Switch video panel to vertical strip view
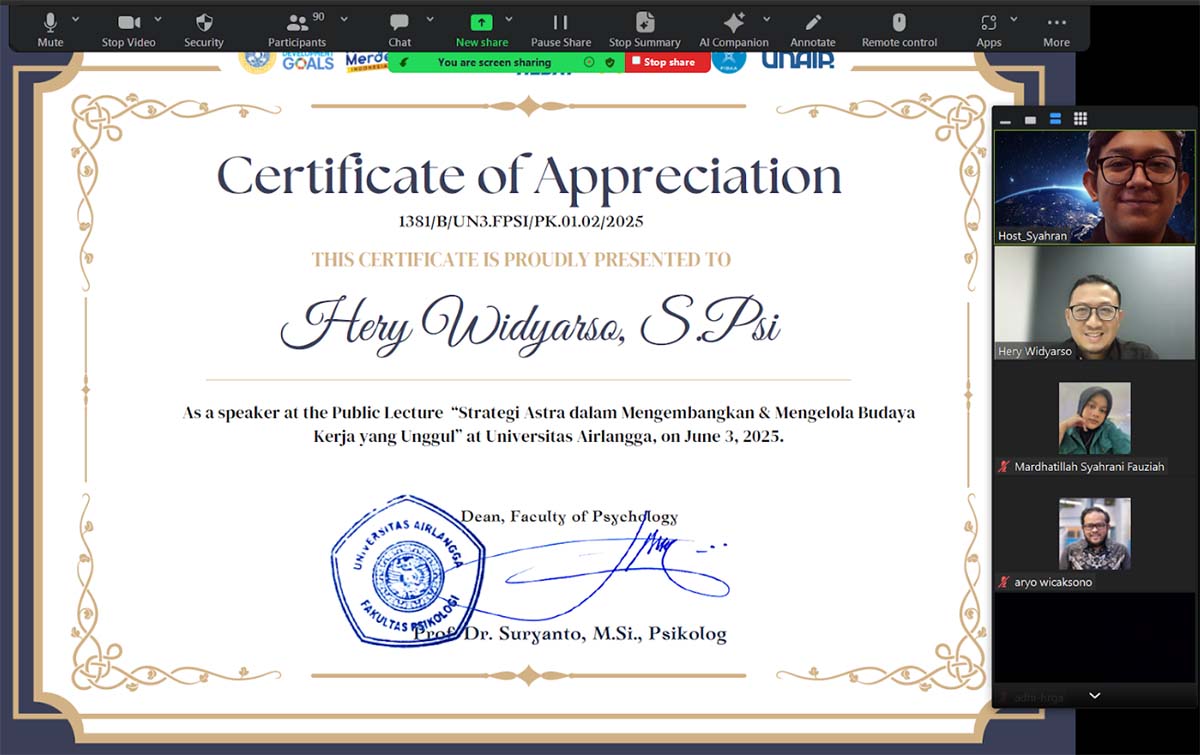This screenshot has height=755, width=1200. pos(1055,119)
